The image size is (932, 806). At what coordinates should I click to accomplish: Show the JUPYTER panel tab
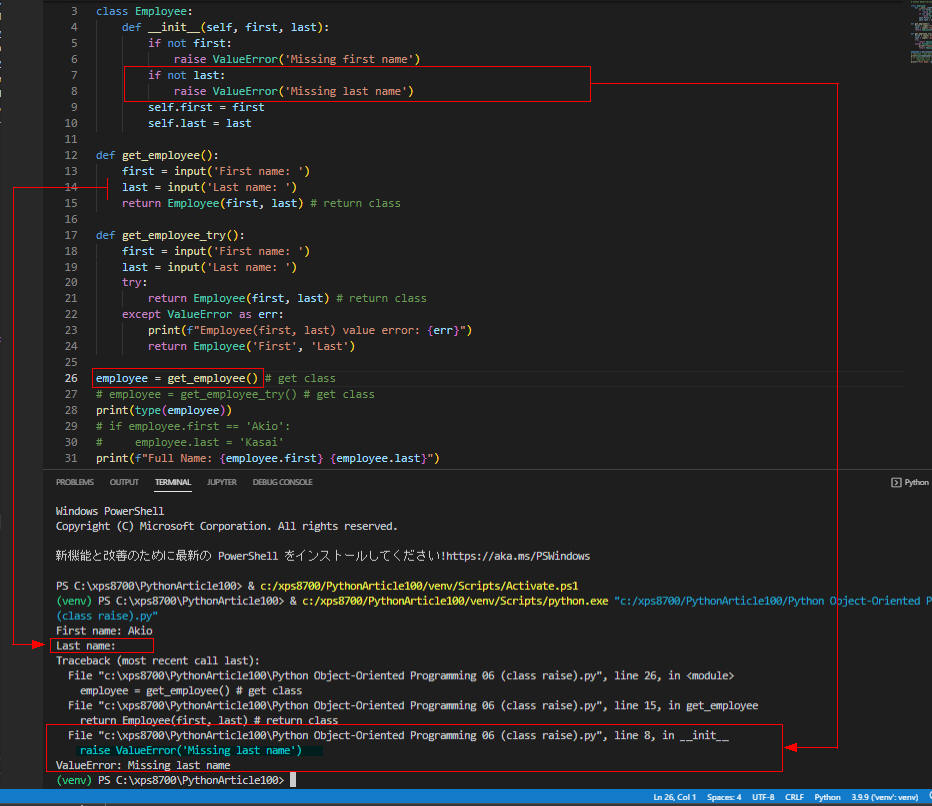pyautogui.click(x=222, y=482)
